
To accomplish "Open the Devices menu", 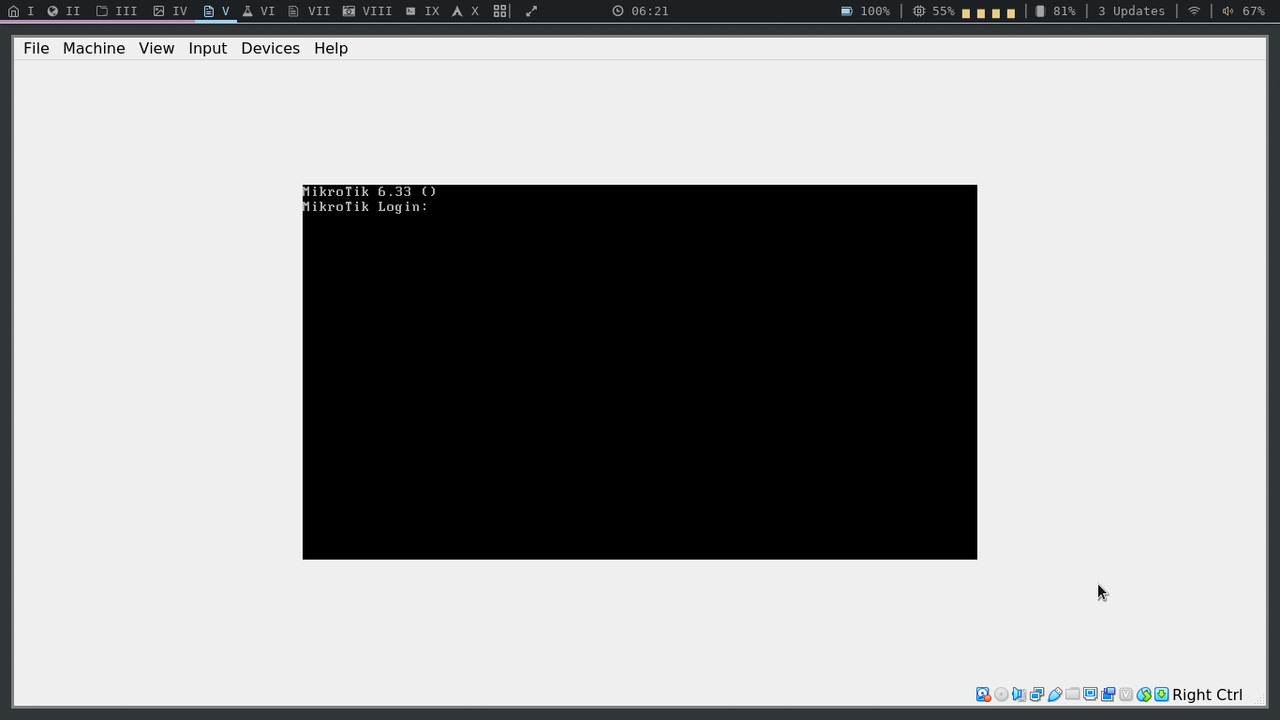I will tap(270, 48).
